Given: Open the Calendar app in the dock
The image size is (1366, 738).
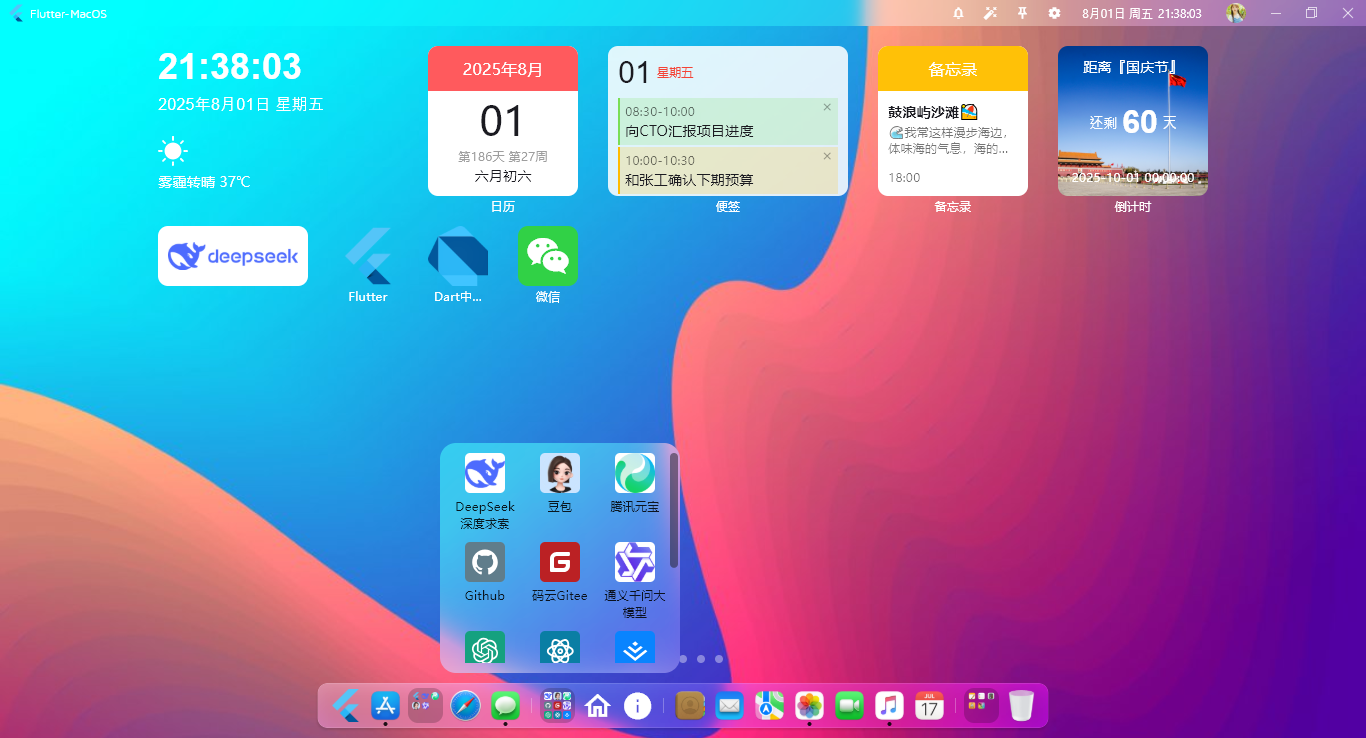Looking at the screenshot, I should coord(929,706).
